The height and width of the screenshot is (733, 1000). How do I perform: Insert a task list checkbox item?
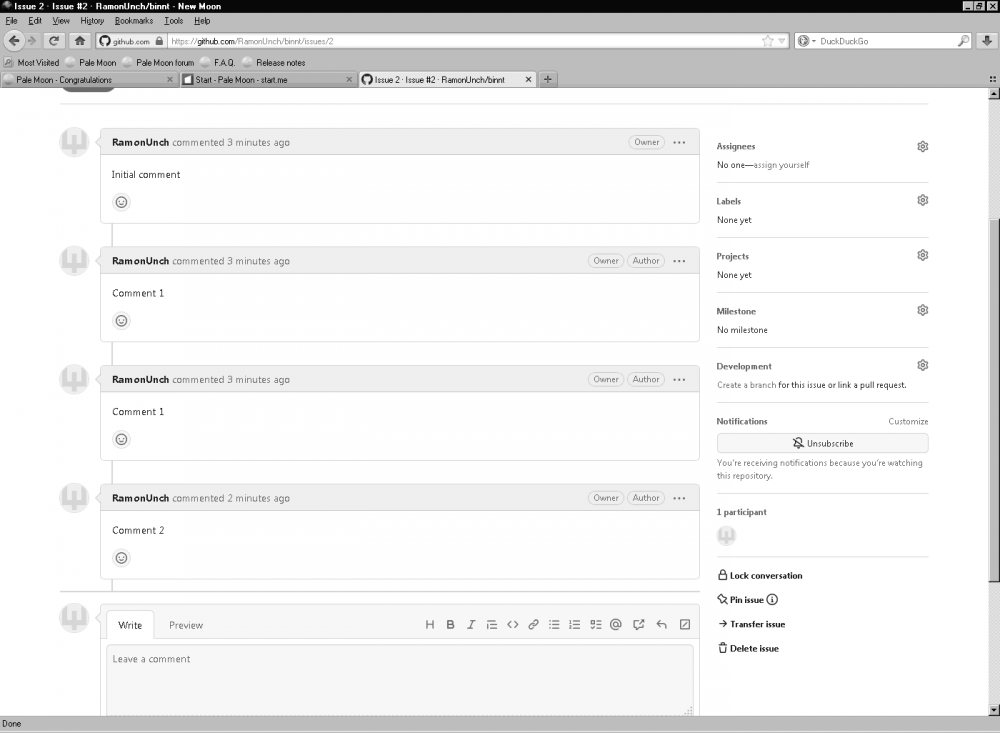[x=595, y=625]
